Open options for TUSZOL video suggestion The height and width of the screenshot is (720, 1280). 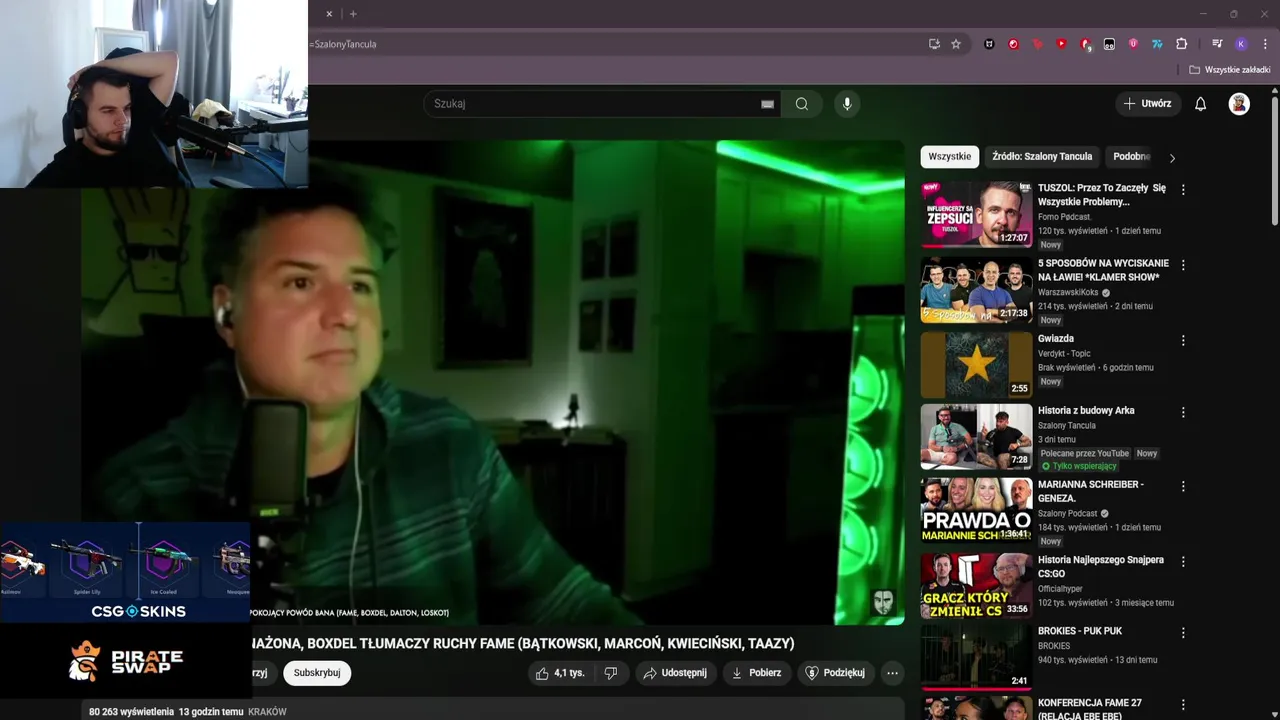click(1183, 190)
